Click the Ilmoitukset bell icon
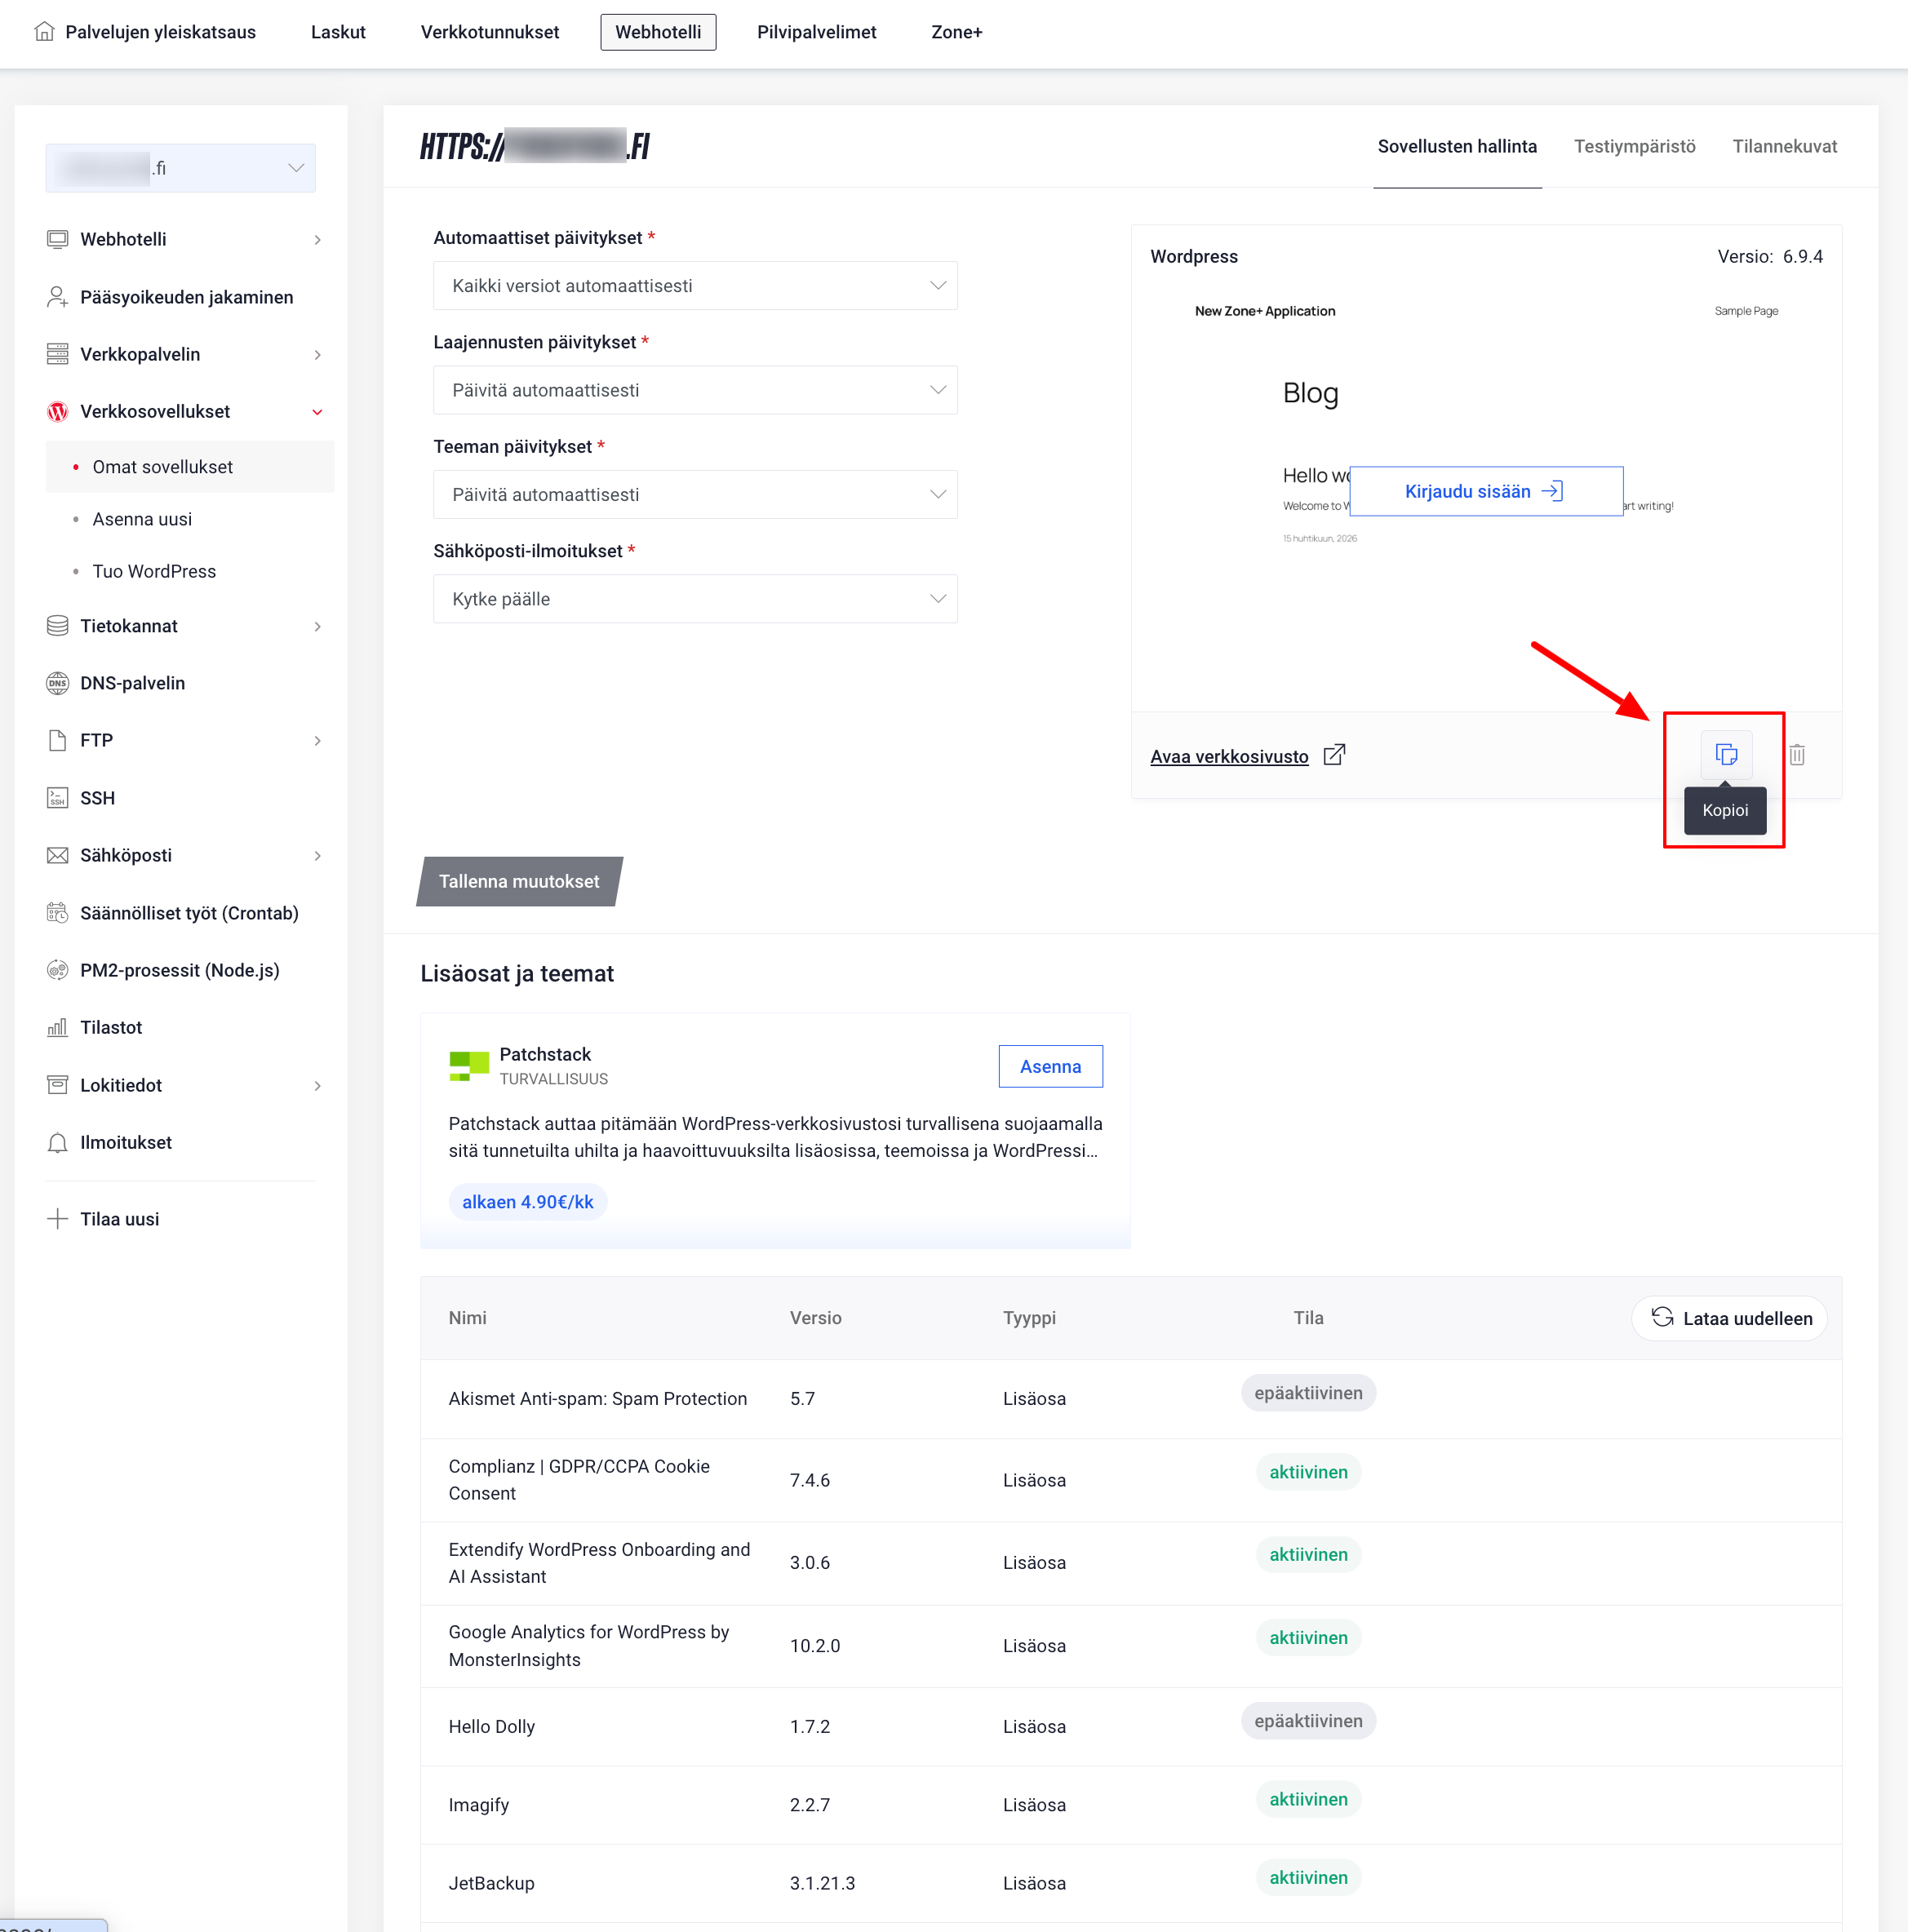 pyautogui.click(x=58, y=1142)
